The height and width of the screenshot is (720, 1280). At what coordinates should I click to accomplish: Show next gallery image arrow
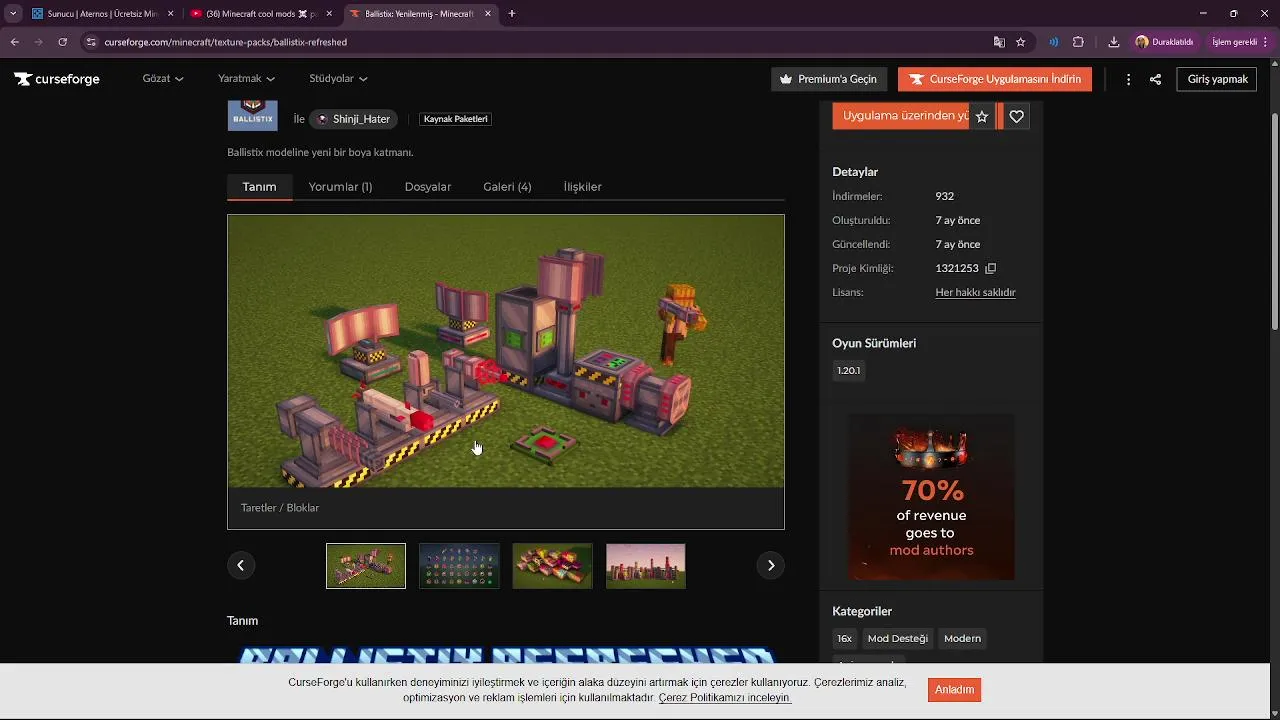[x=770, y=565]
